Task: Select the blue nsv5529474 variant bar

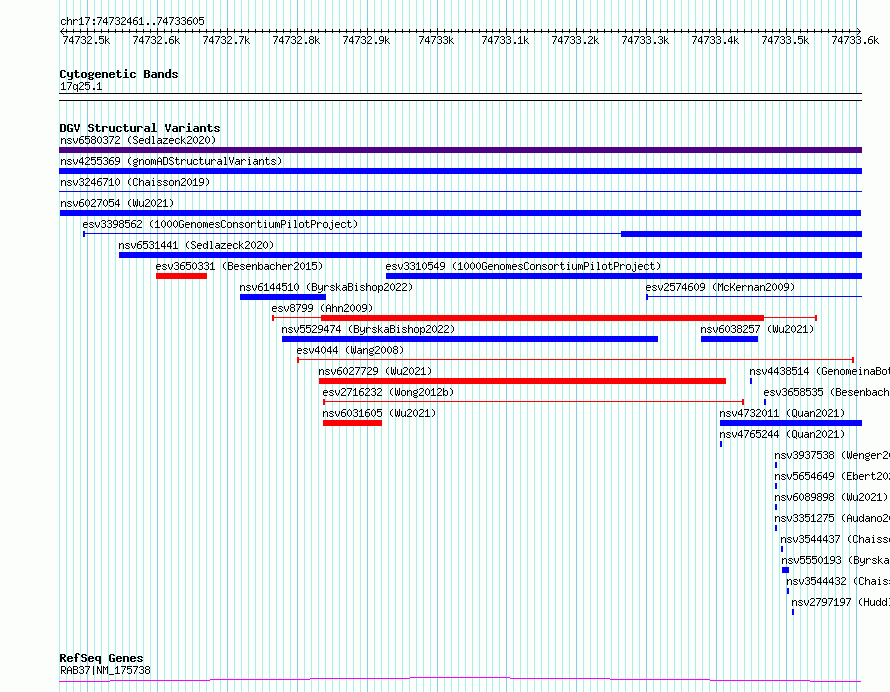Action: tap(470, 339)
